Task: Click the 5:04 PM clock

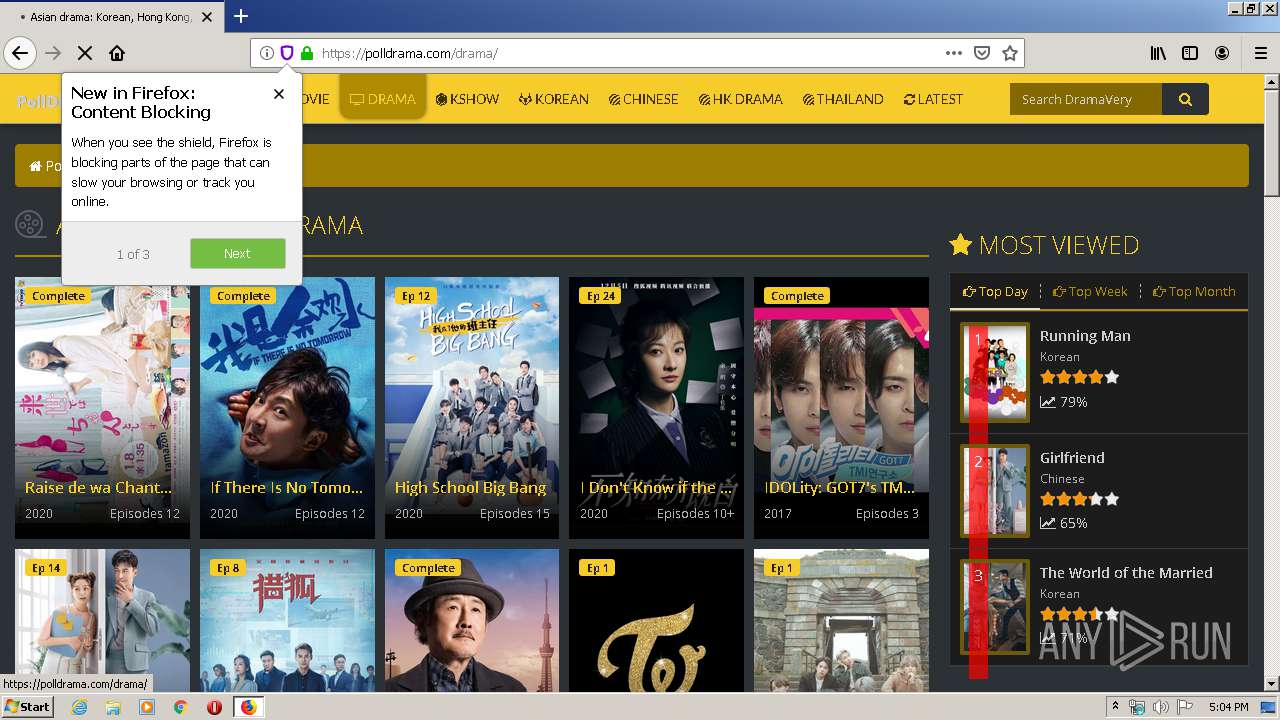Action: (1228, 707)
